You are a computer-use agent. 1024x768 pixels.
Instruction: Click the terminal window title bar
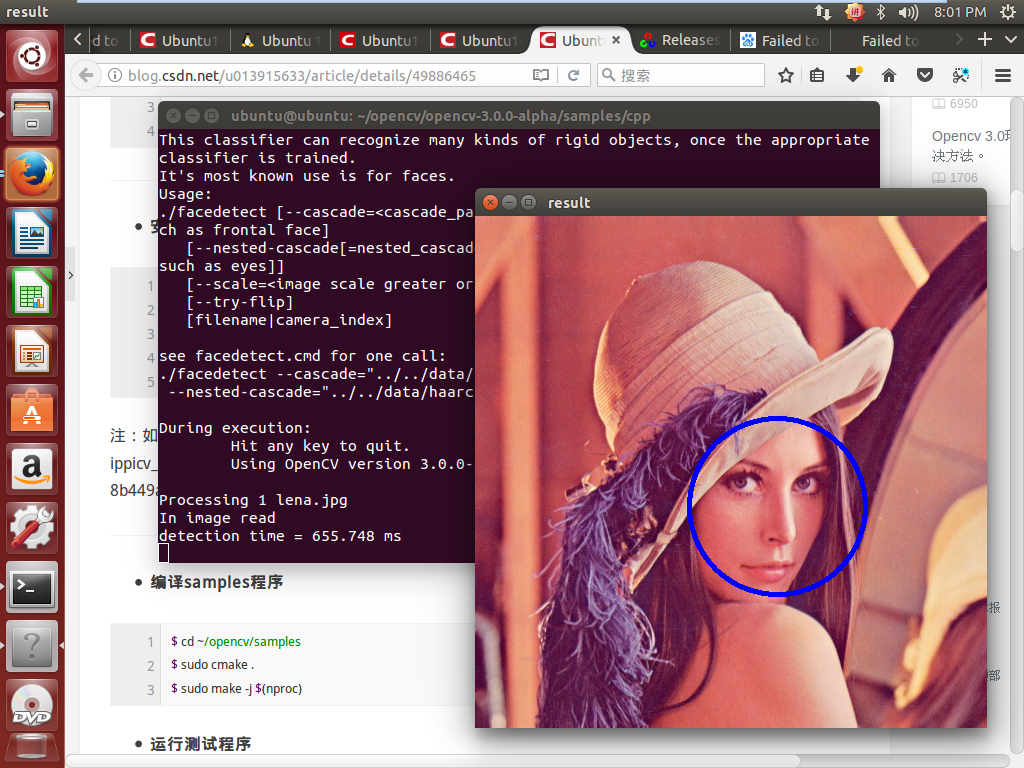519,116
